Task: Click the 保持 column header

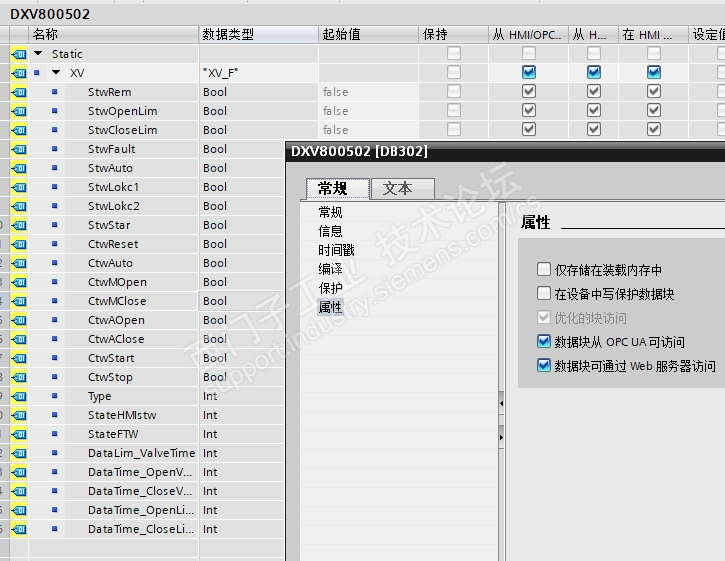Action: tap(453, 35)
